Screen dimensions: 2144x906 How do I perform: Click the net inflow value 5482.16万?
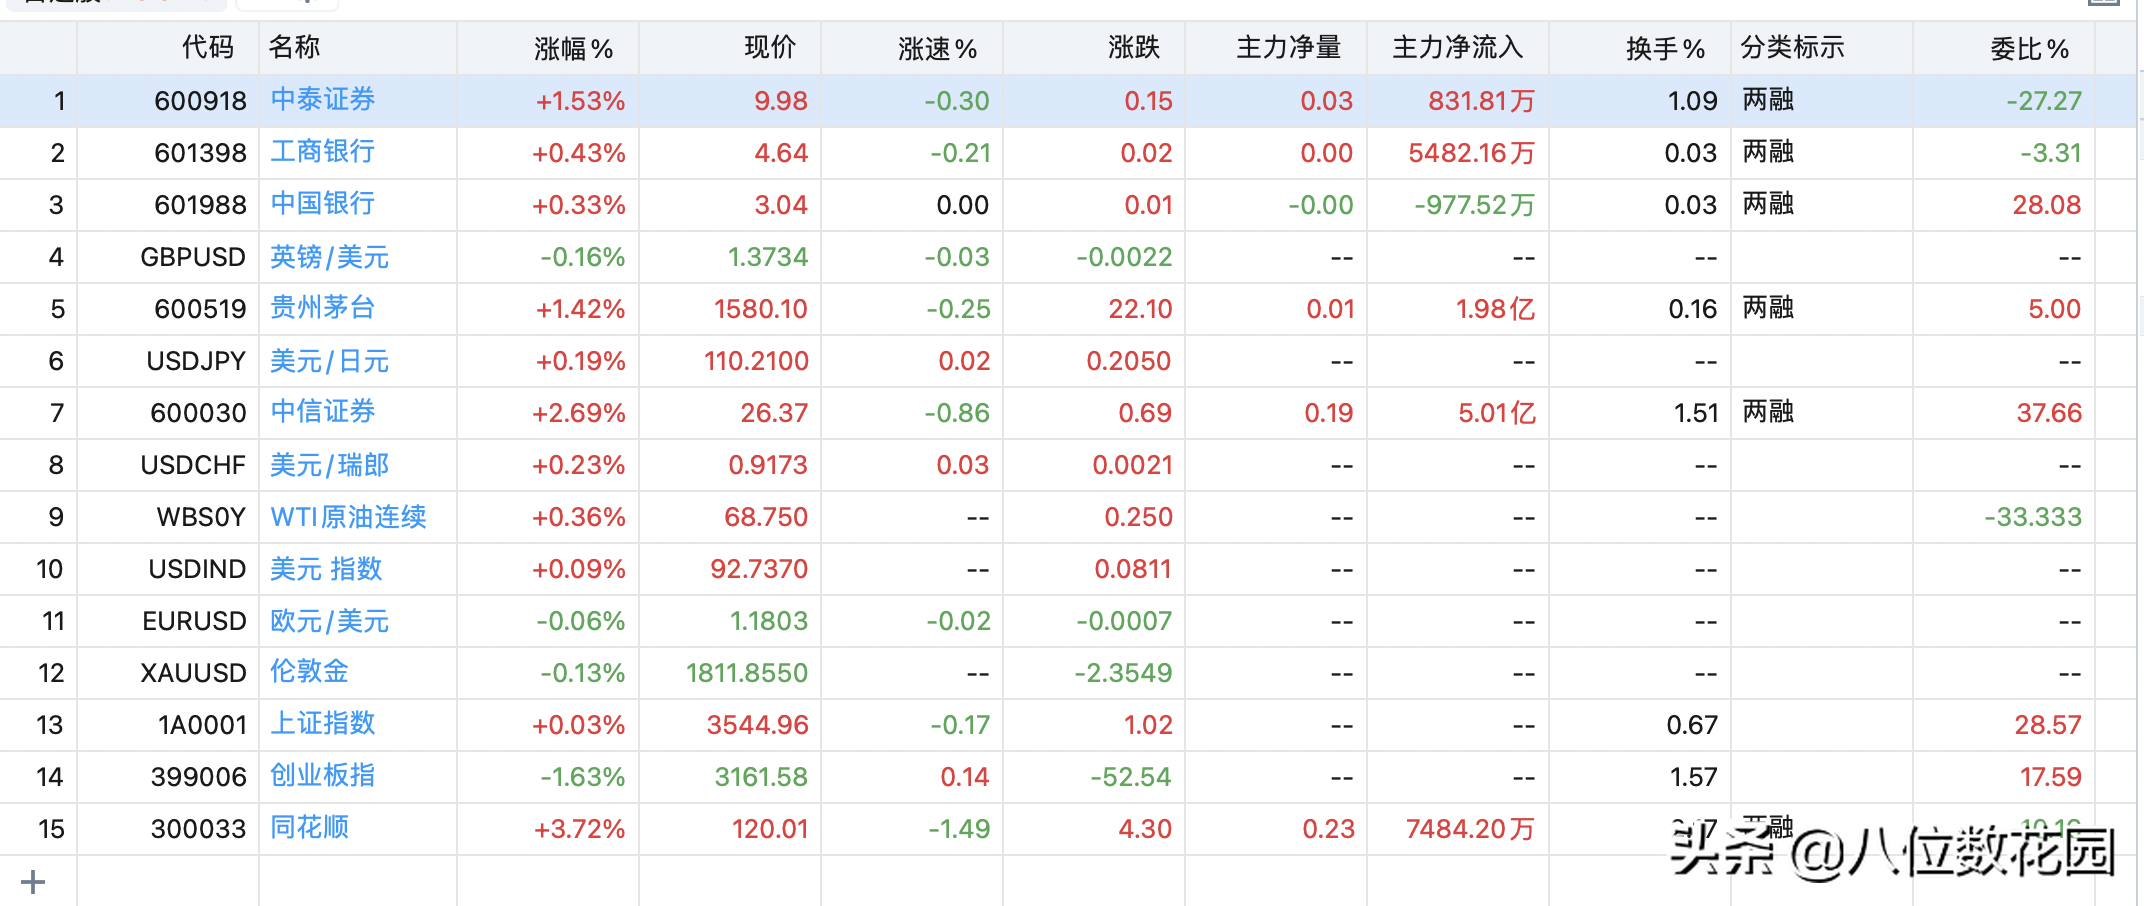click(1471, 153)
